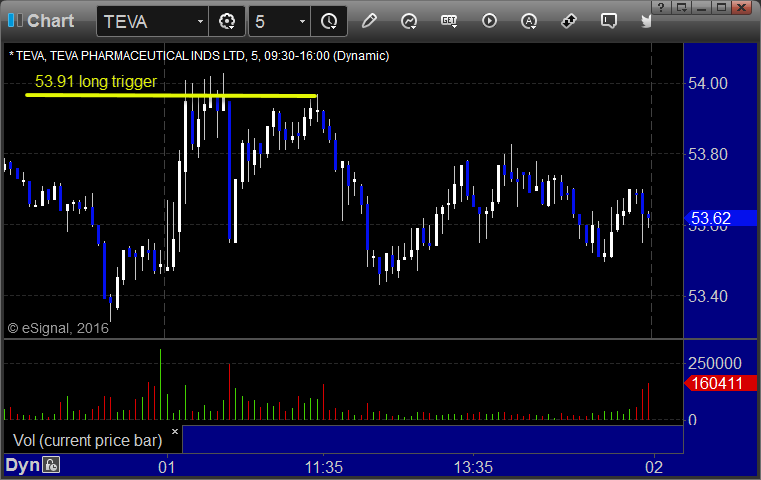Click the 13:35 time axis label

click(x=473, y=467)
